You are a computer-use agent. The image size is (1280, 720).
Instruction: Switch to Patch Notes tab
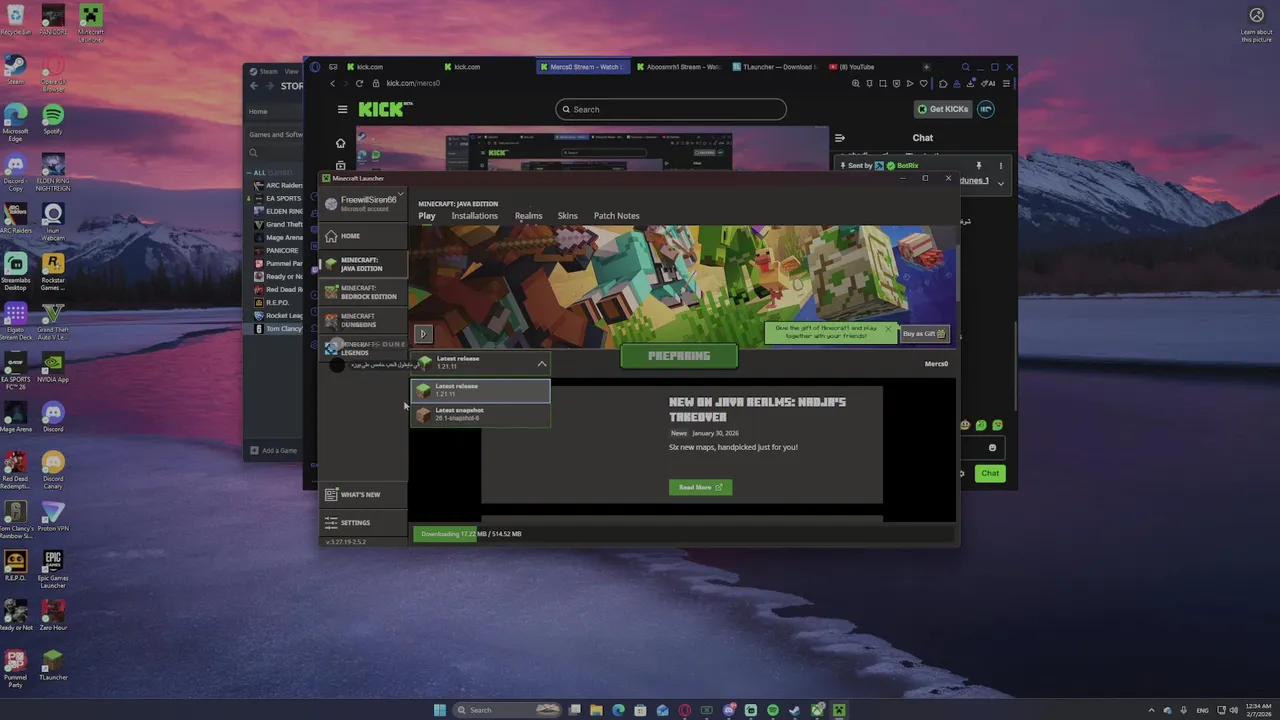pos(616,216)
